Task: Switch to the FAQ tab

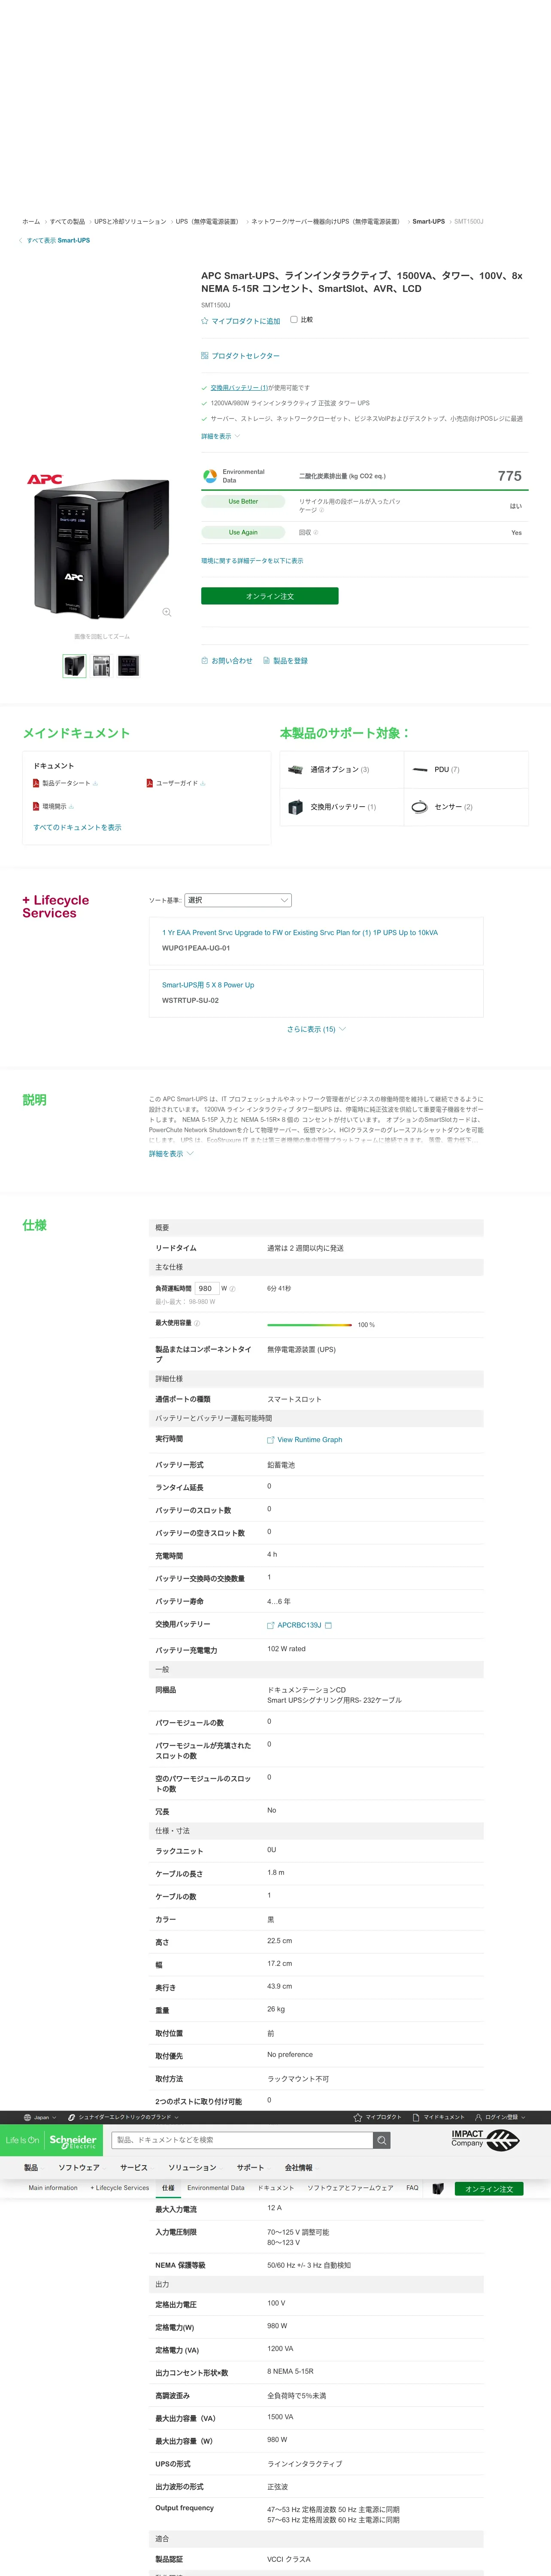Action: (412, 2188)
